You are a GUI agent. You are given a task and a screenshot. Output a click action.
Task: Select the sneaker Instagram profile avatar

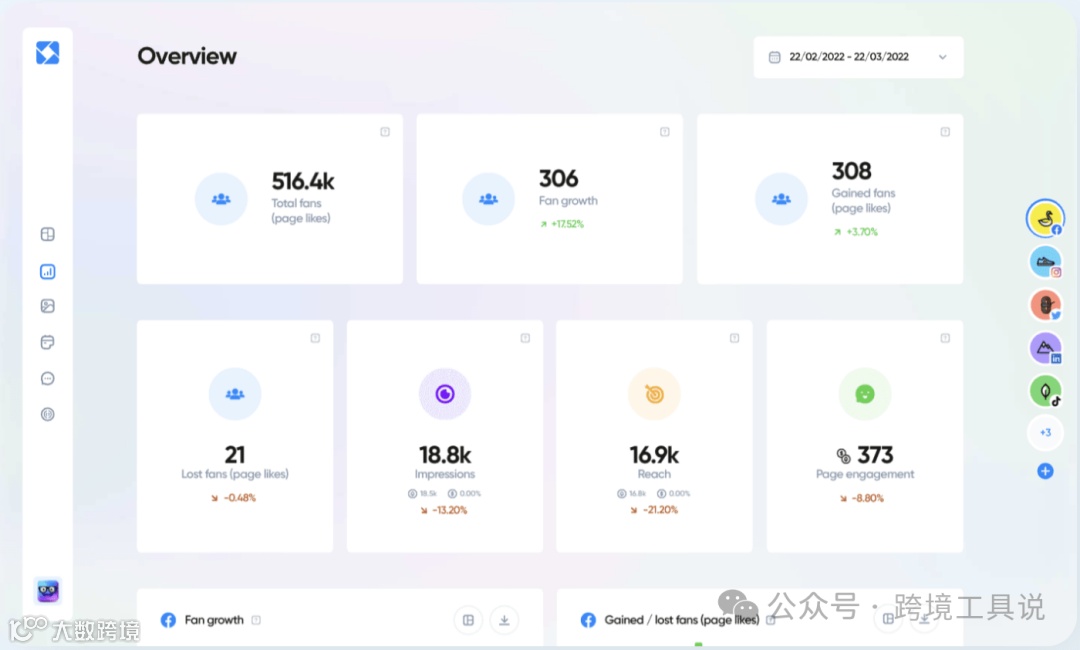click(1046, 262)
